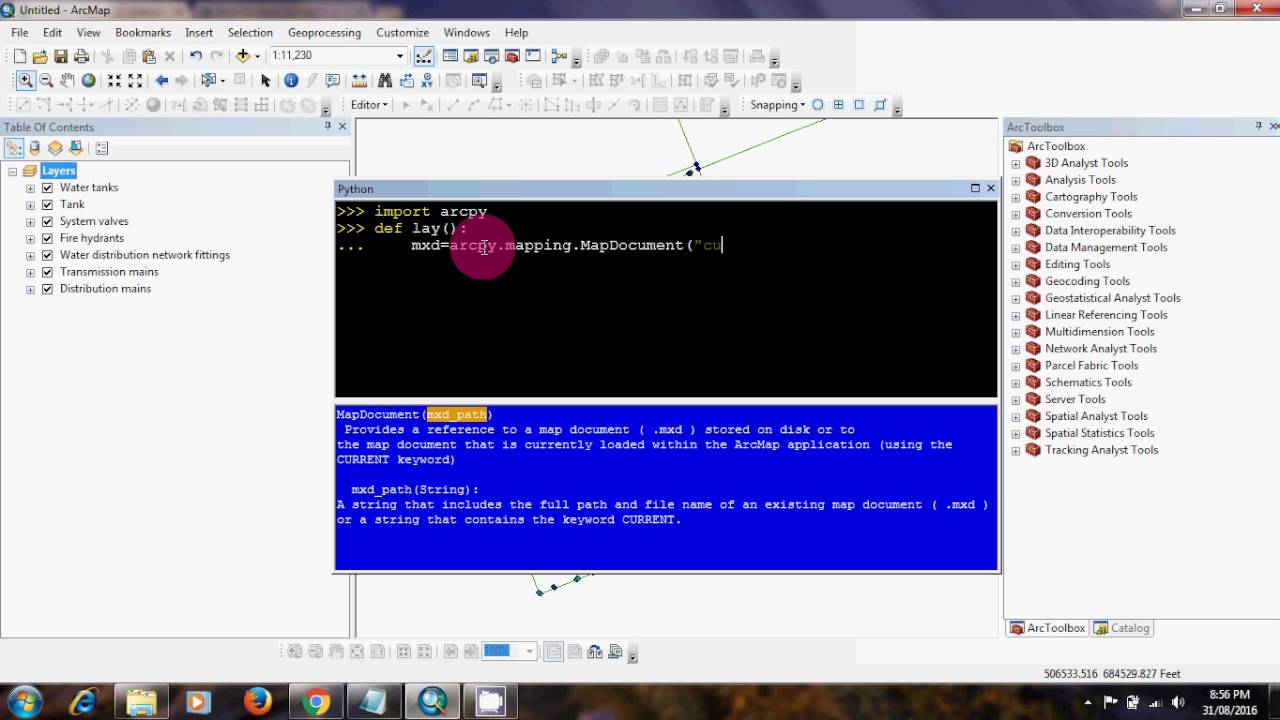Expand the Spatial Analyst Tools toolbox
This screenshot has width=1280, height=720.
click(x=1016, y=417)
